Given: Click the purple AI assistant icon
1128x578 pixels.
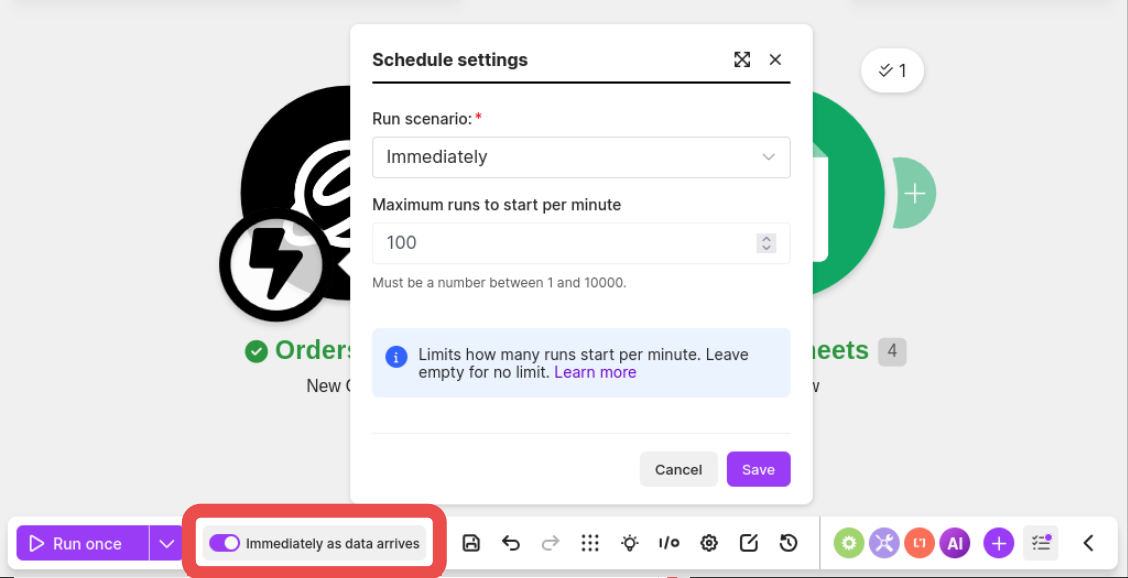Looking at the screenshot, I should pos(955,543).
